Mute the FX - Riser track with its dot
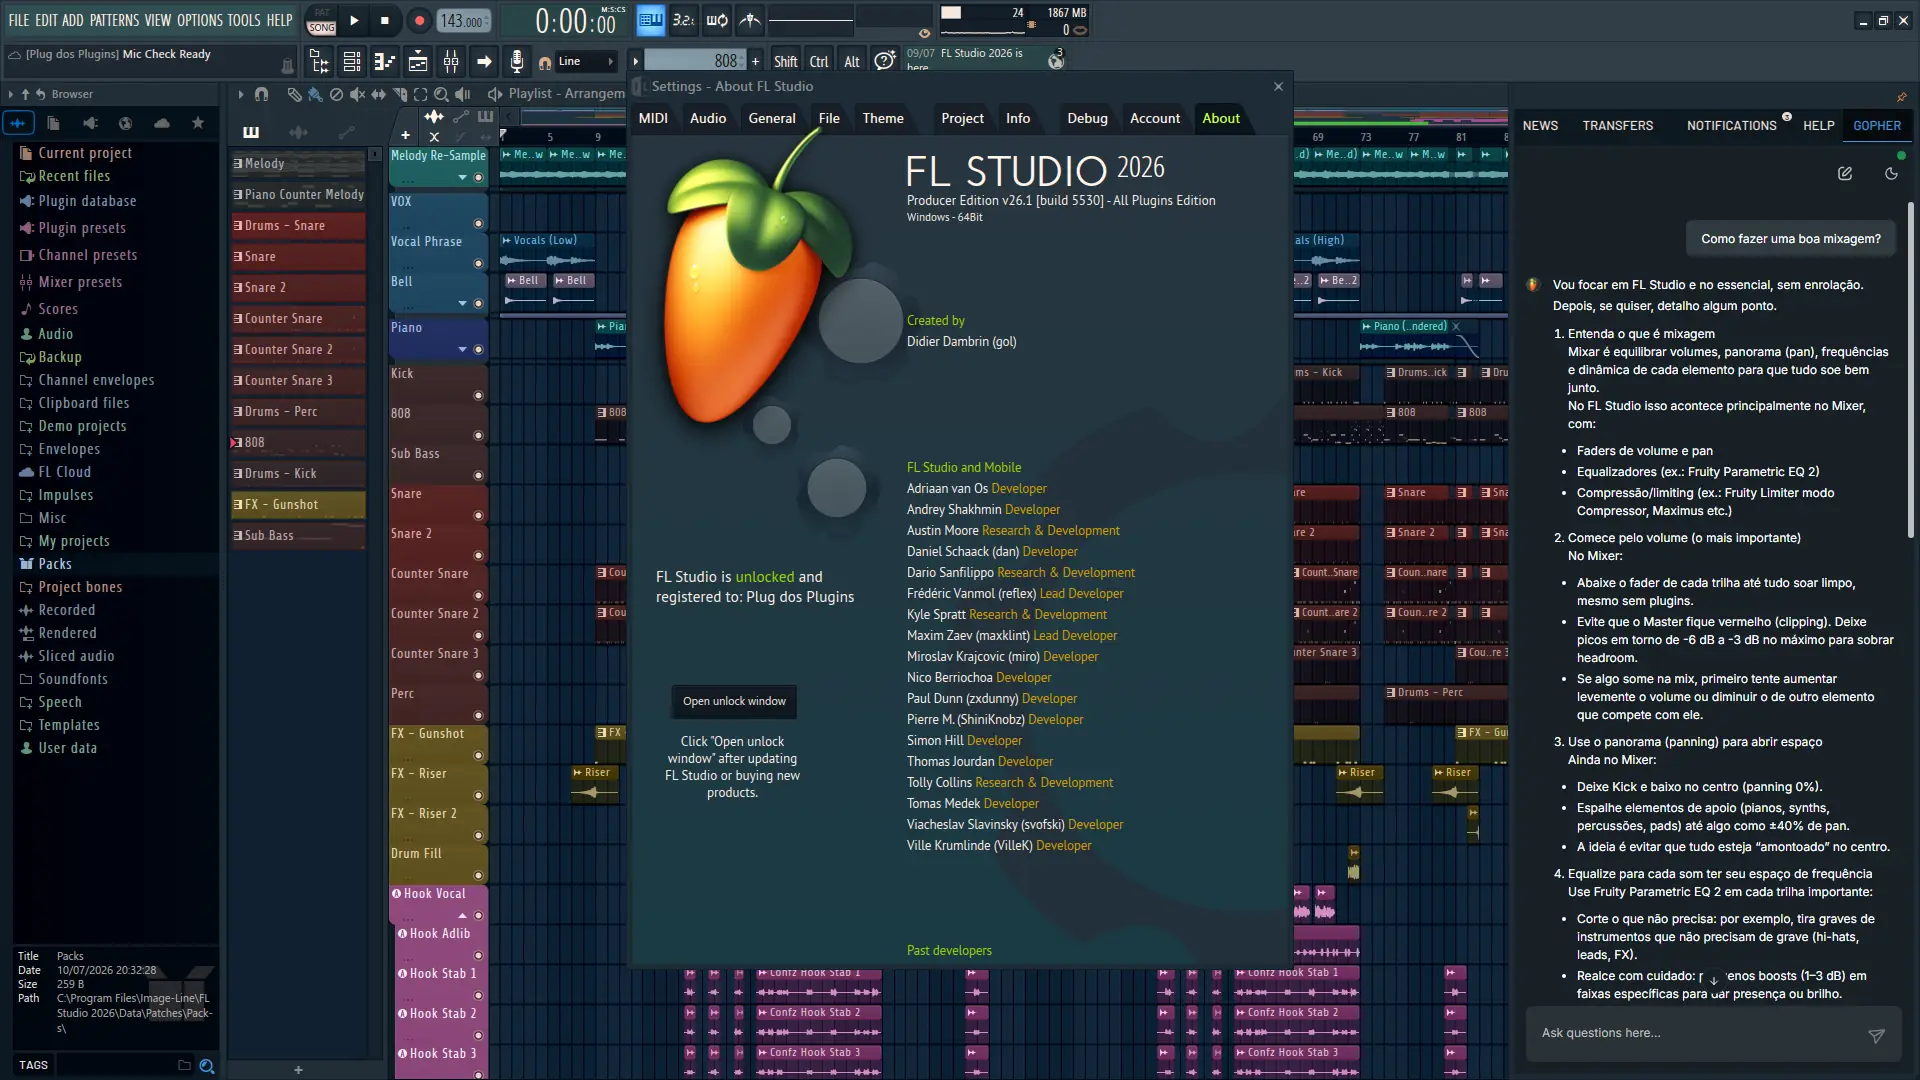 click(x=478, y=796)
